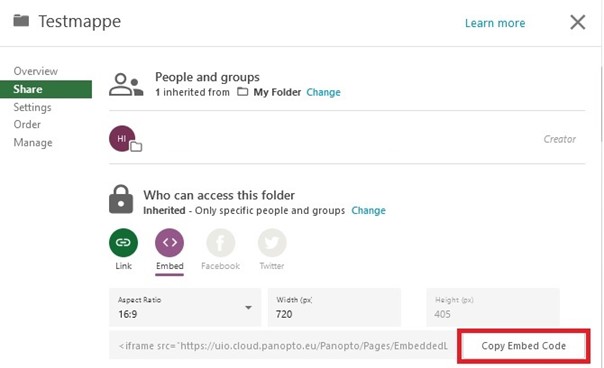Click the iframe embed code field
Image resolution: width=604 pixels, height=368 pixels.
(x=283, y=346)
